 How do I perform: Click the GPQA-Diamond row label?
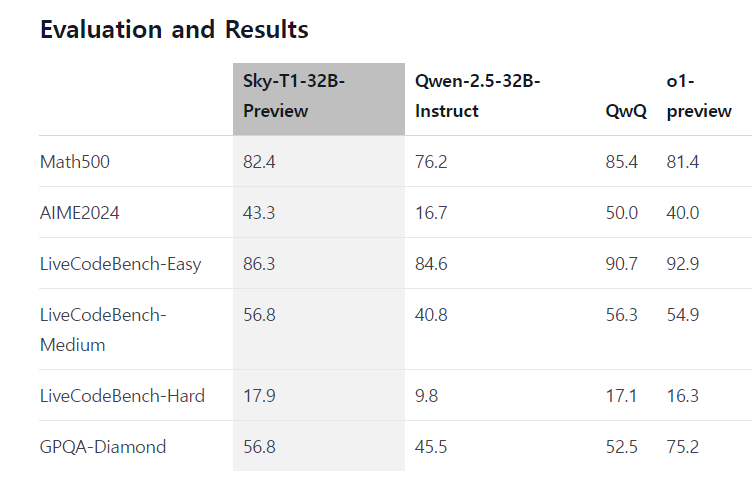[102, 447]
